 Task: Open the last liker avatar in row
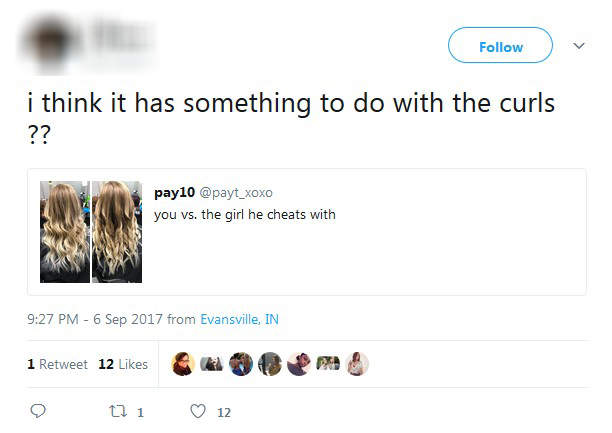357,364
